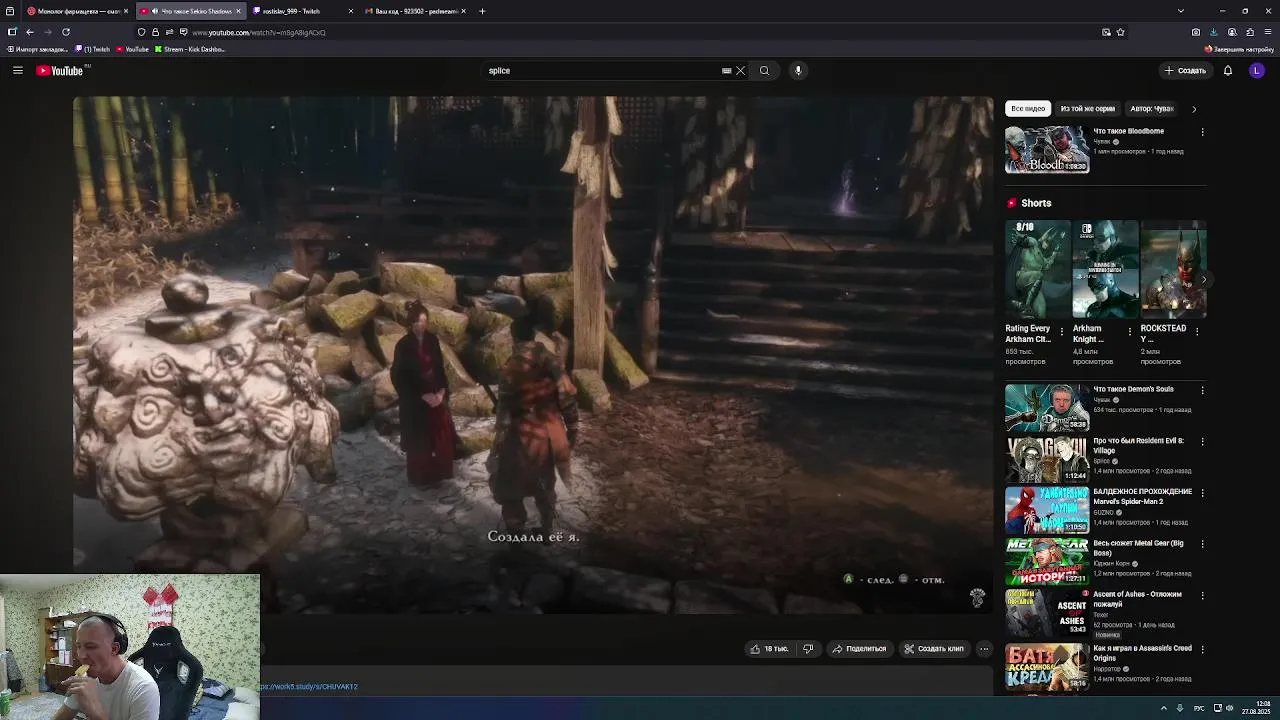
Task: Open 'Что такое Bloodborne' video thumbnail
Action: click(x=1047, y=149)
